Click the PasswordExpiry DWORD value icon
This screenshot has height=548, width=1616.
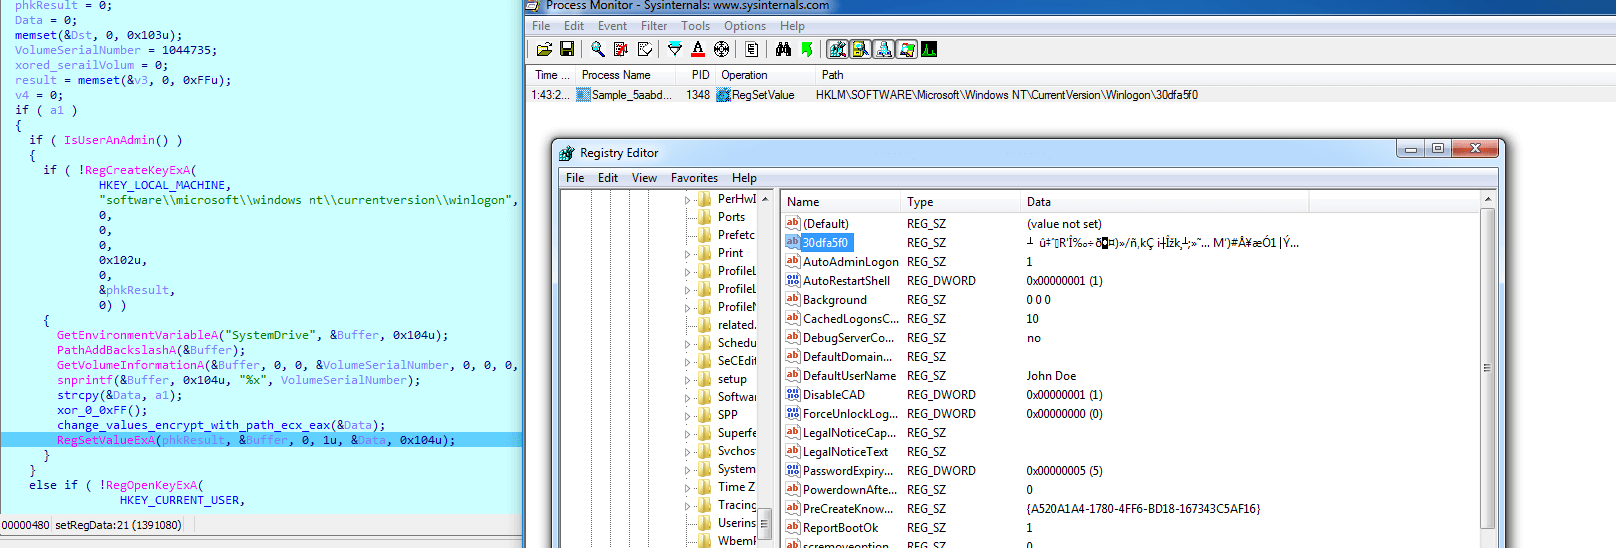pyautogui.click(x=793, y=470)
